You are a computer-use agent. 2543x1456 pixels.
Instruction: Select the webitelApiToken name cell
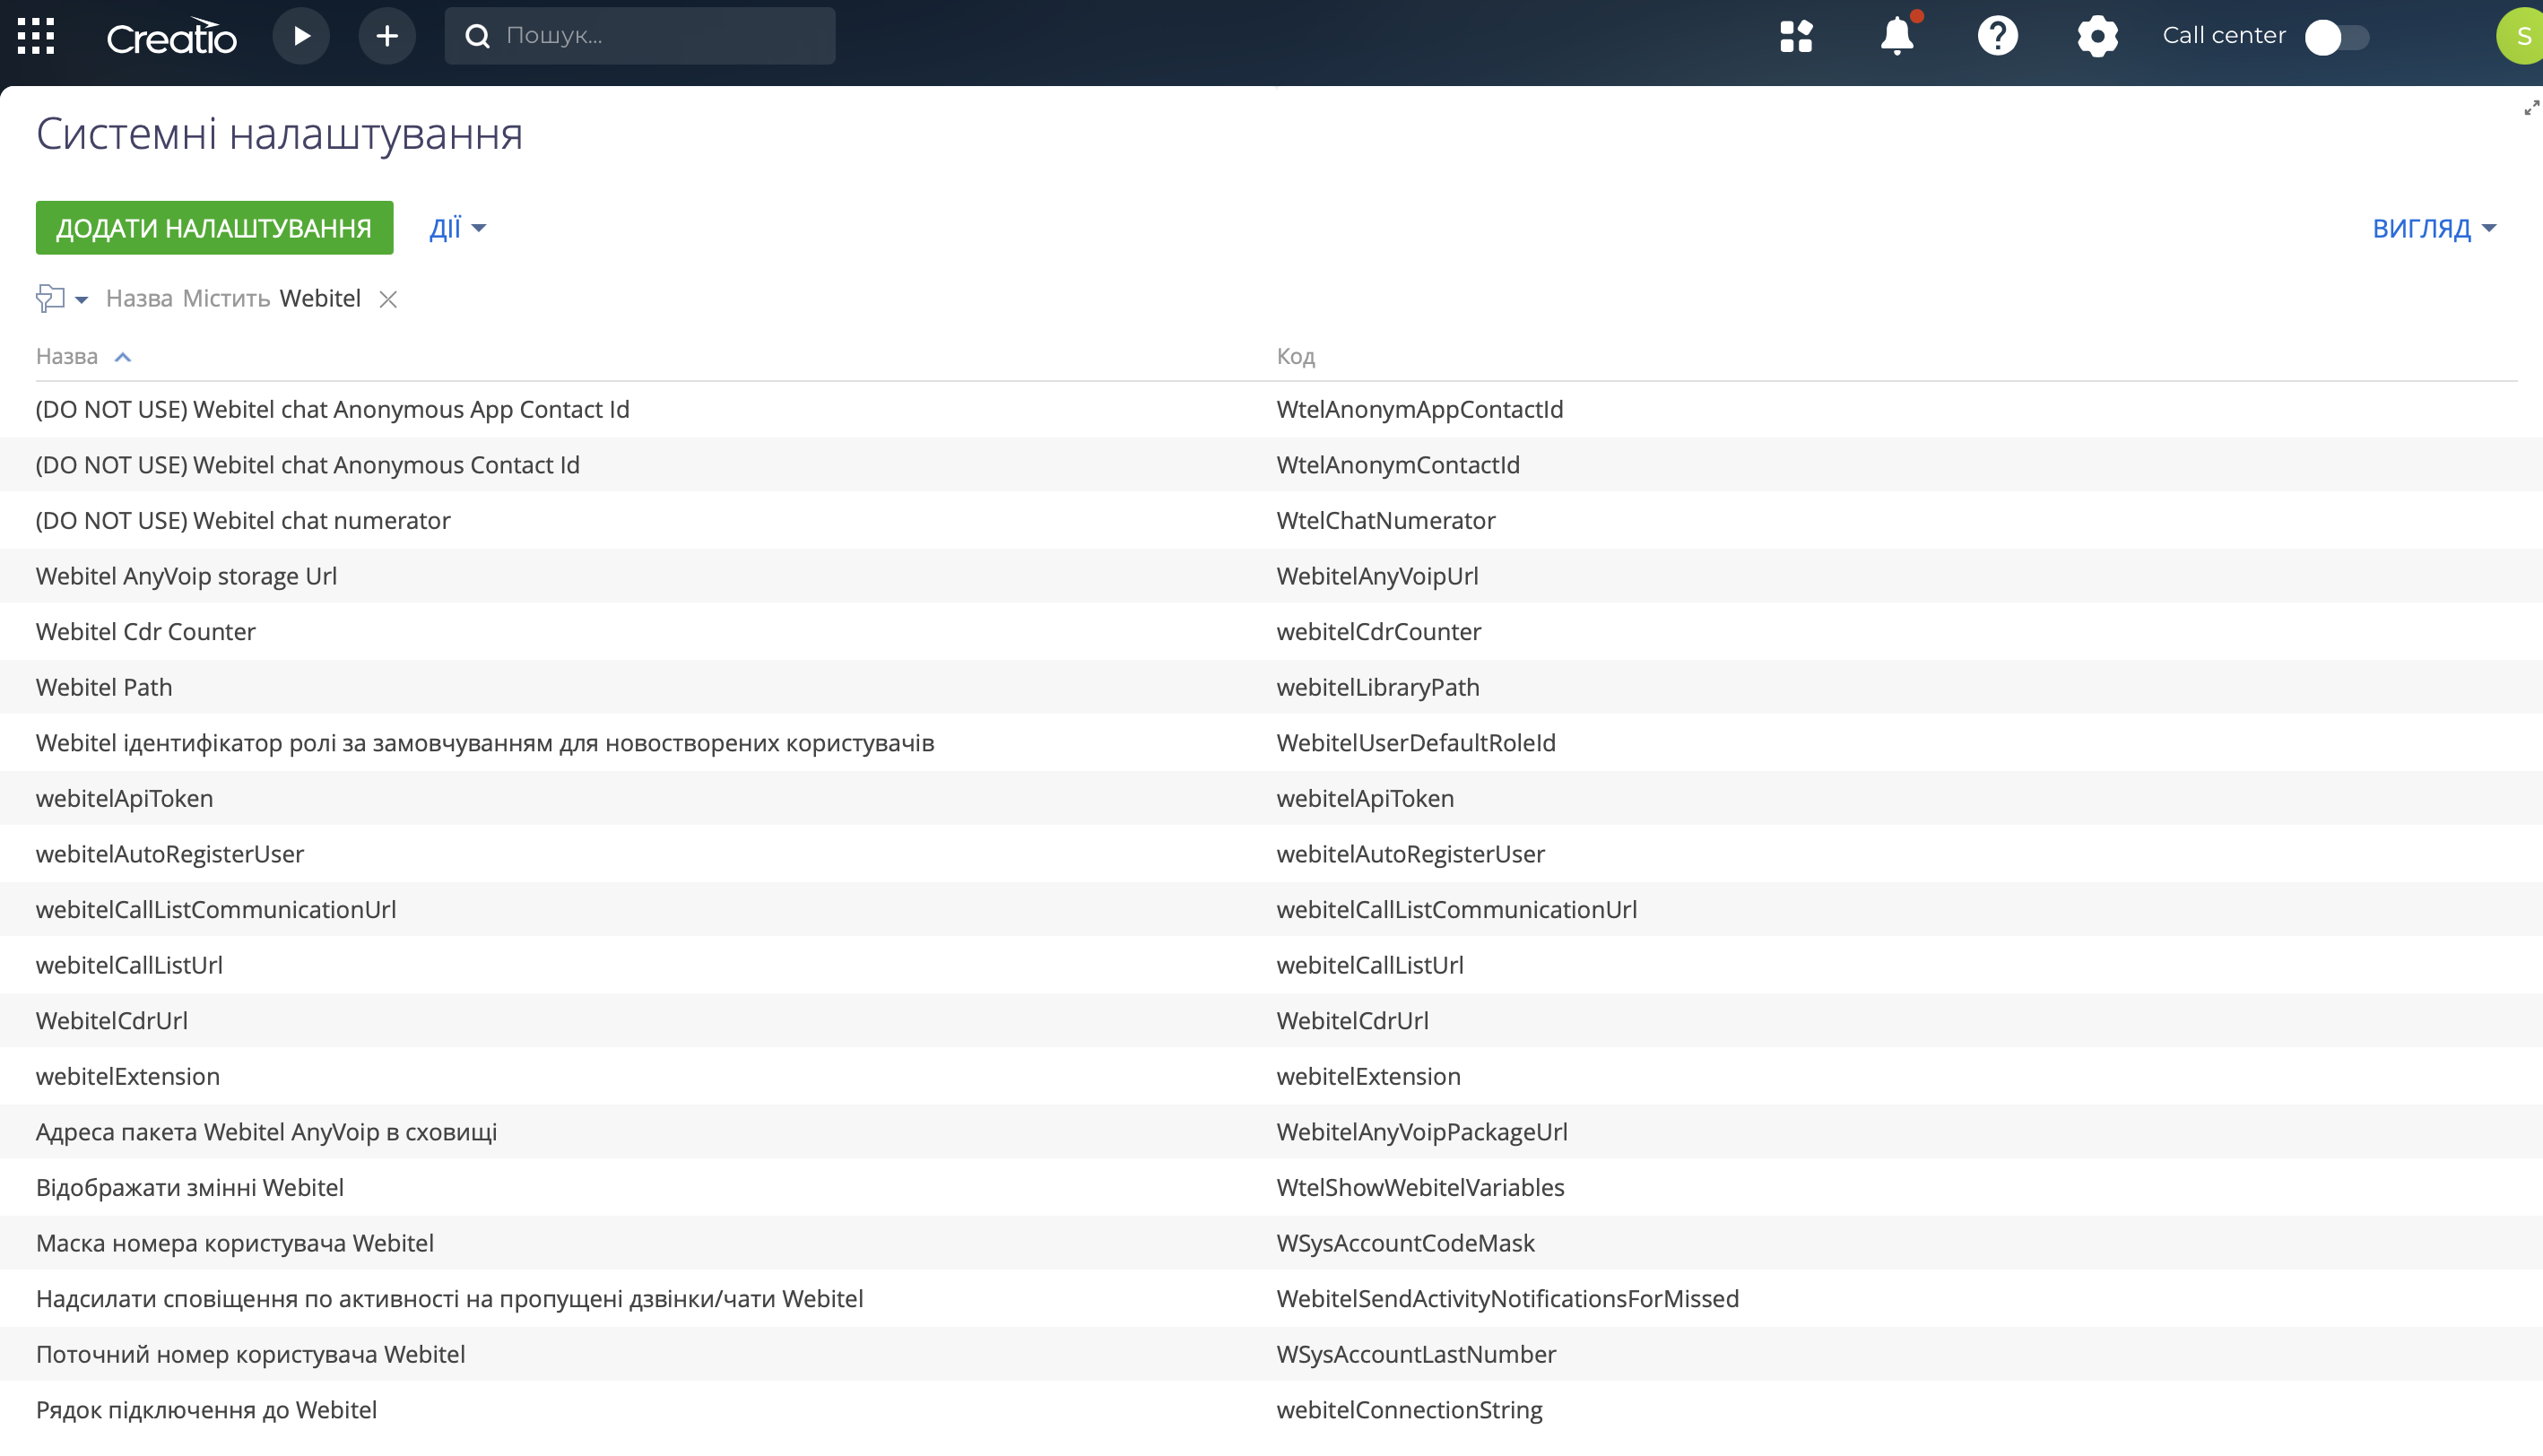(x=124, y=798)
